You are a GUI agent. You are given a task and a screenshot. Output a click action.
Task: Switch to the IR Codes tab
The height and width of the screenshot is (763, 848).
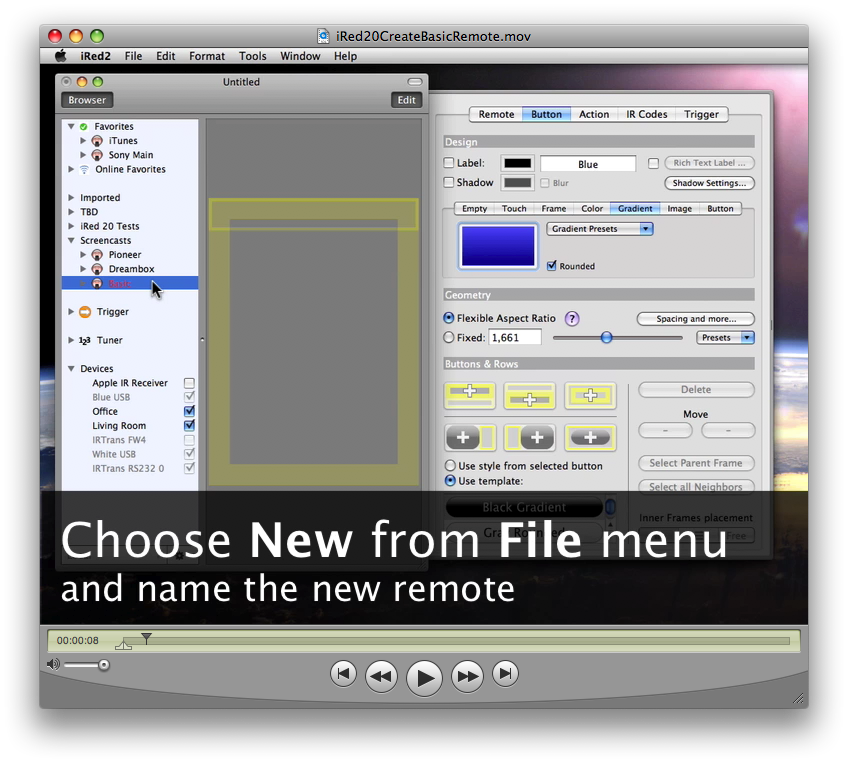click(x=646, y=114)
